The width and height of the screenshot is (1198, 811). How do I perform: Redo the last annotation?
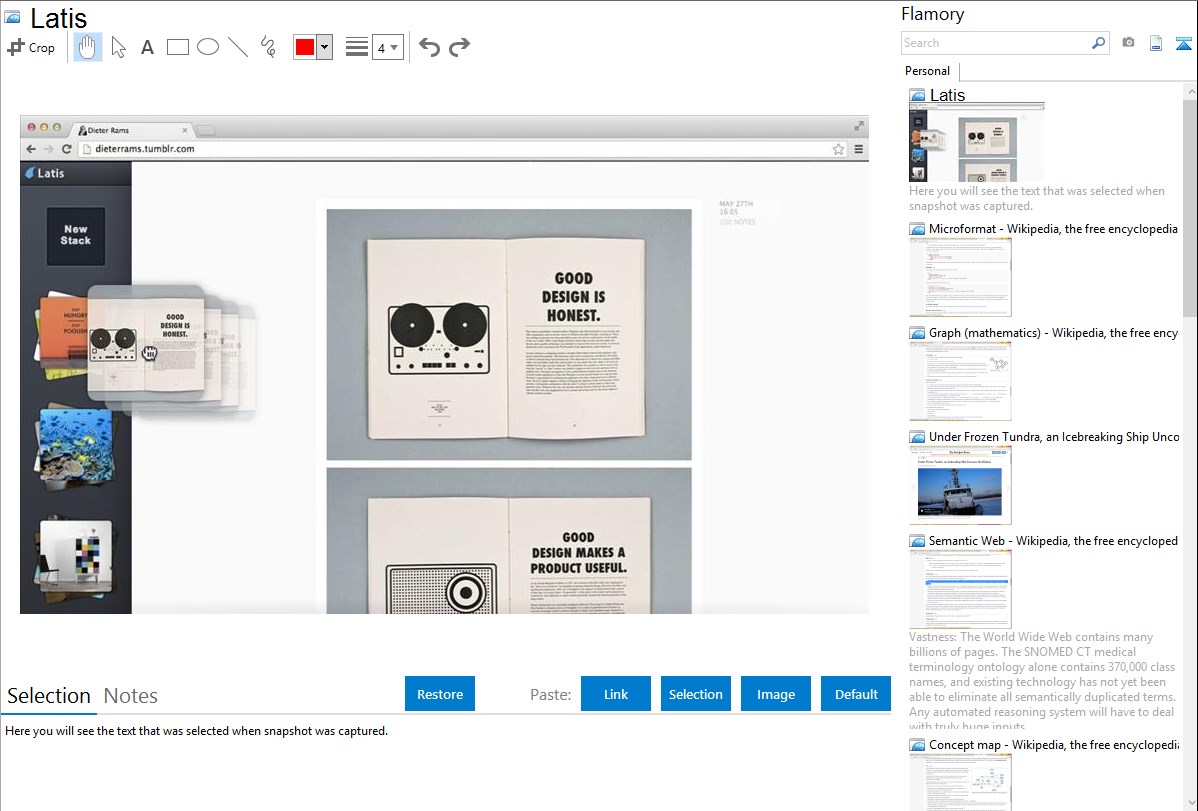(459, 47)
